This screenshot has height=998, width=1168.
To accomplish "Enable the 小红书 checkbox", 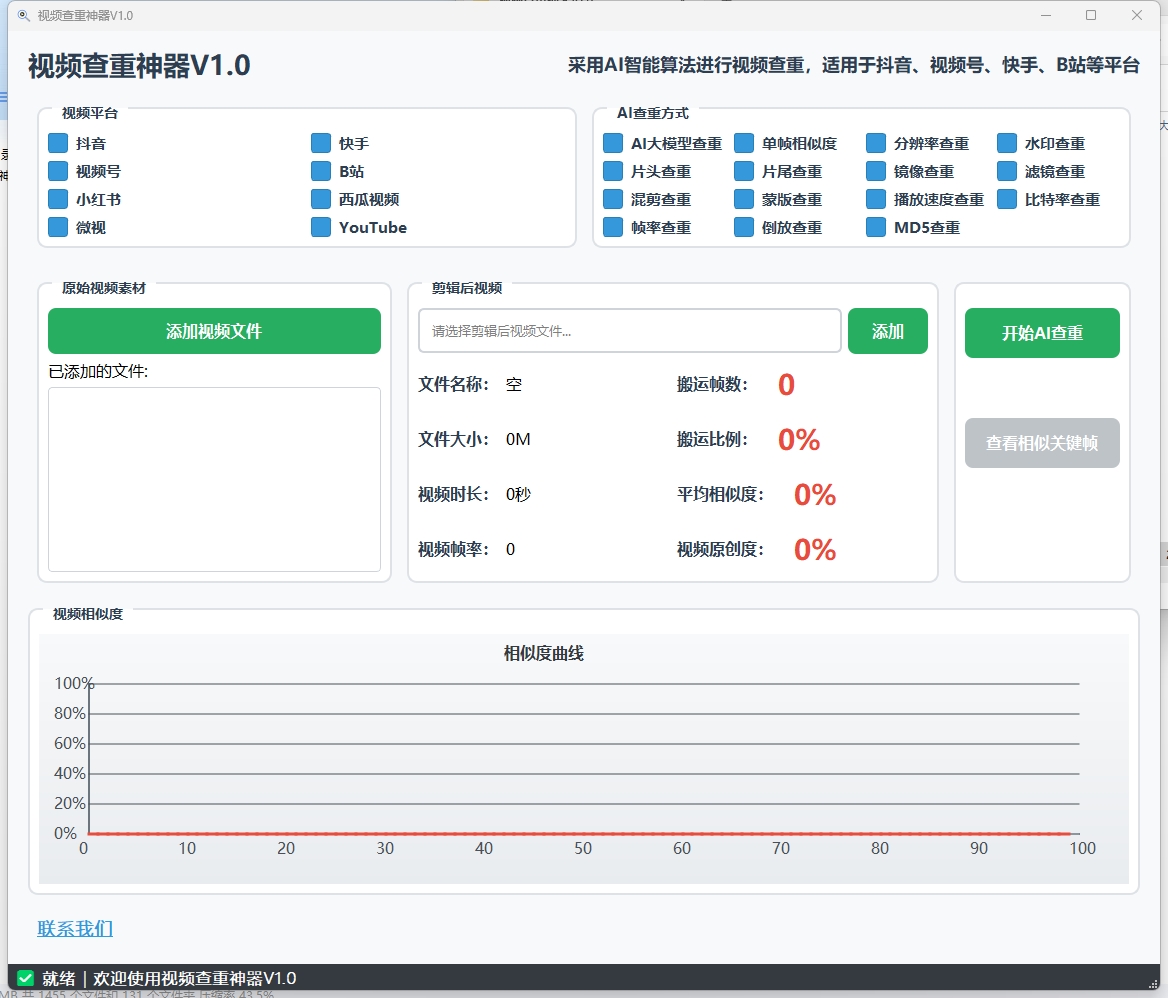I will 59,199.
